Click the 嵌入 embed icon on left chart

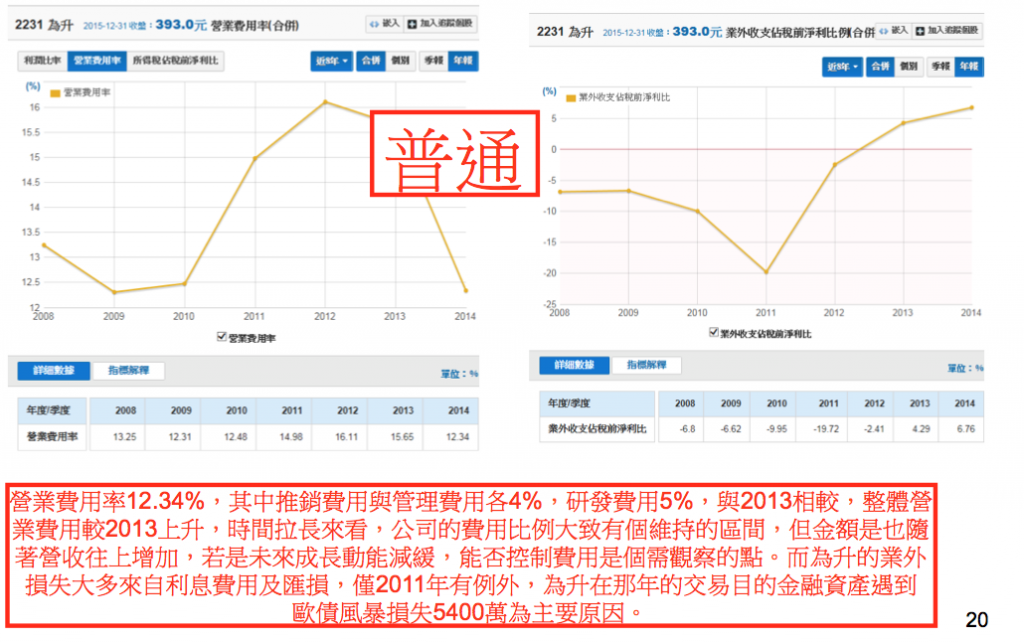(375, 23)
